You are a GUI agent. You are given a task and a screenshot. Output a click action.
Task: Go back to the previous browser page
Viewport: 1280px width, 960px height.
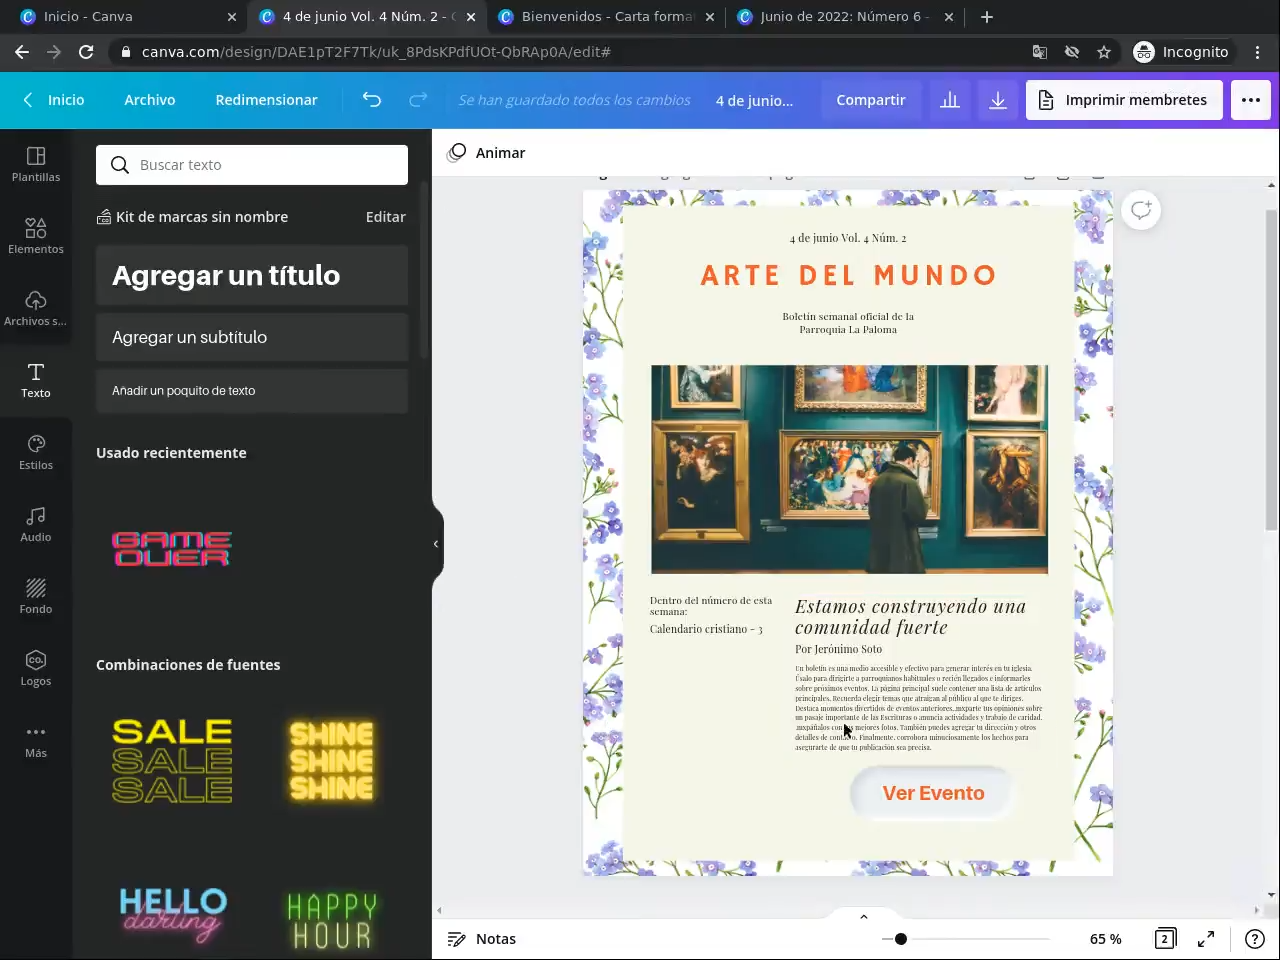coord(22,52)
